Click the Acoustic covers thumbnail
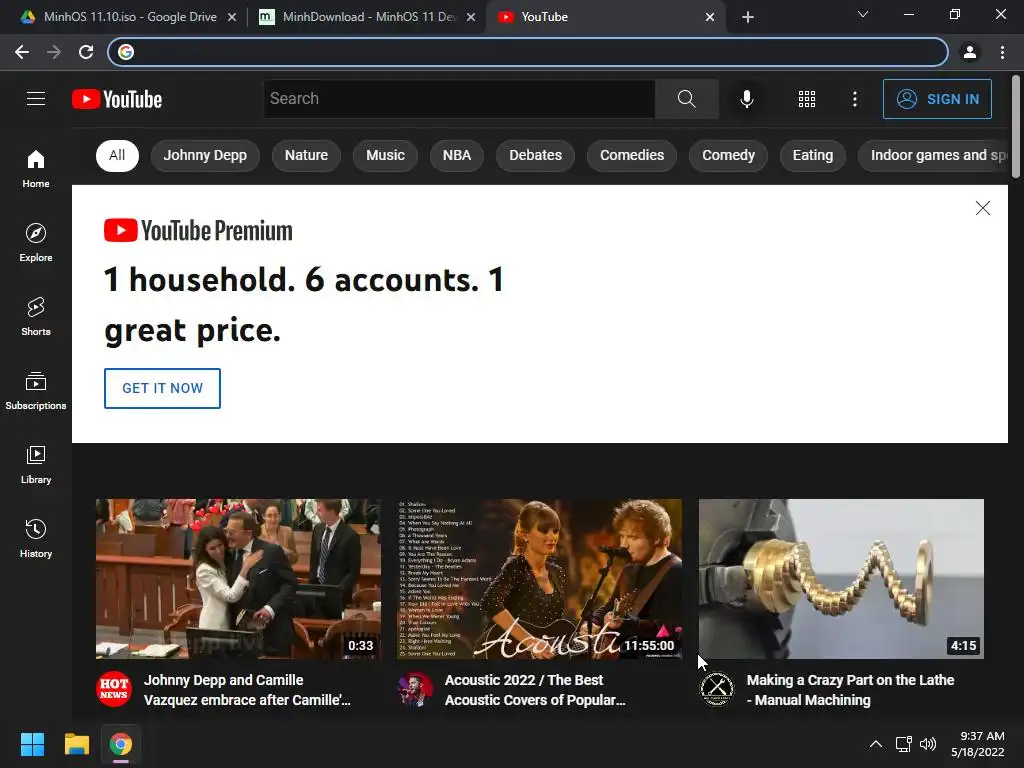The width and height of the screenshot is (1024, 768). point(539,579)
